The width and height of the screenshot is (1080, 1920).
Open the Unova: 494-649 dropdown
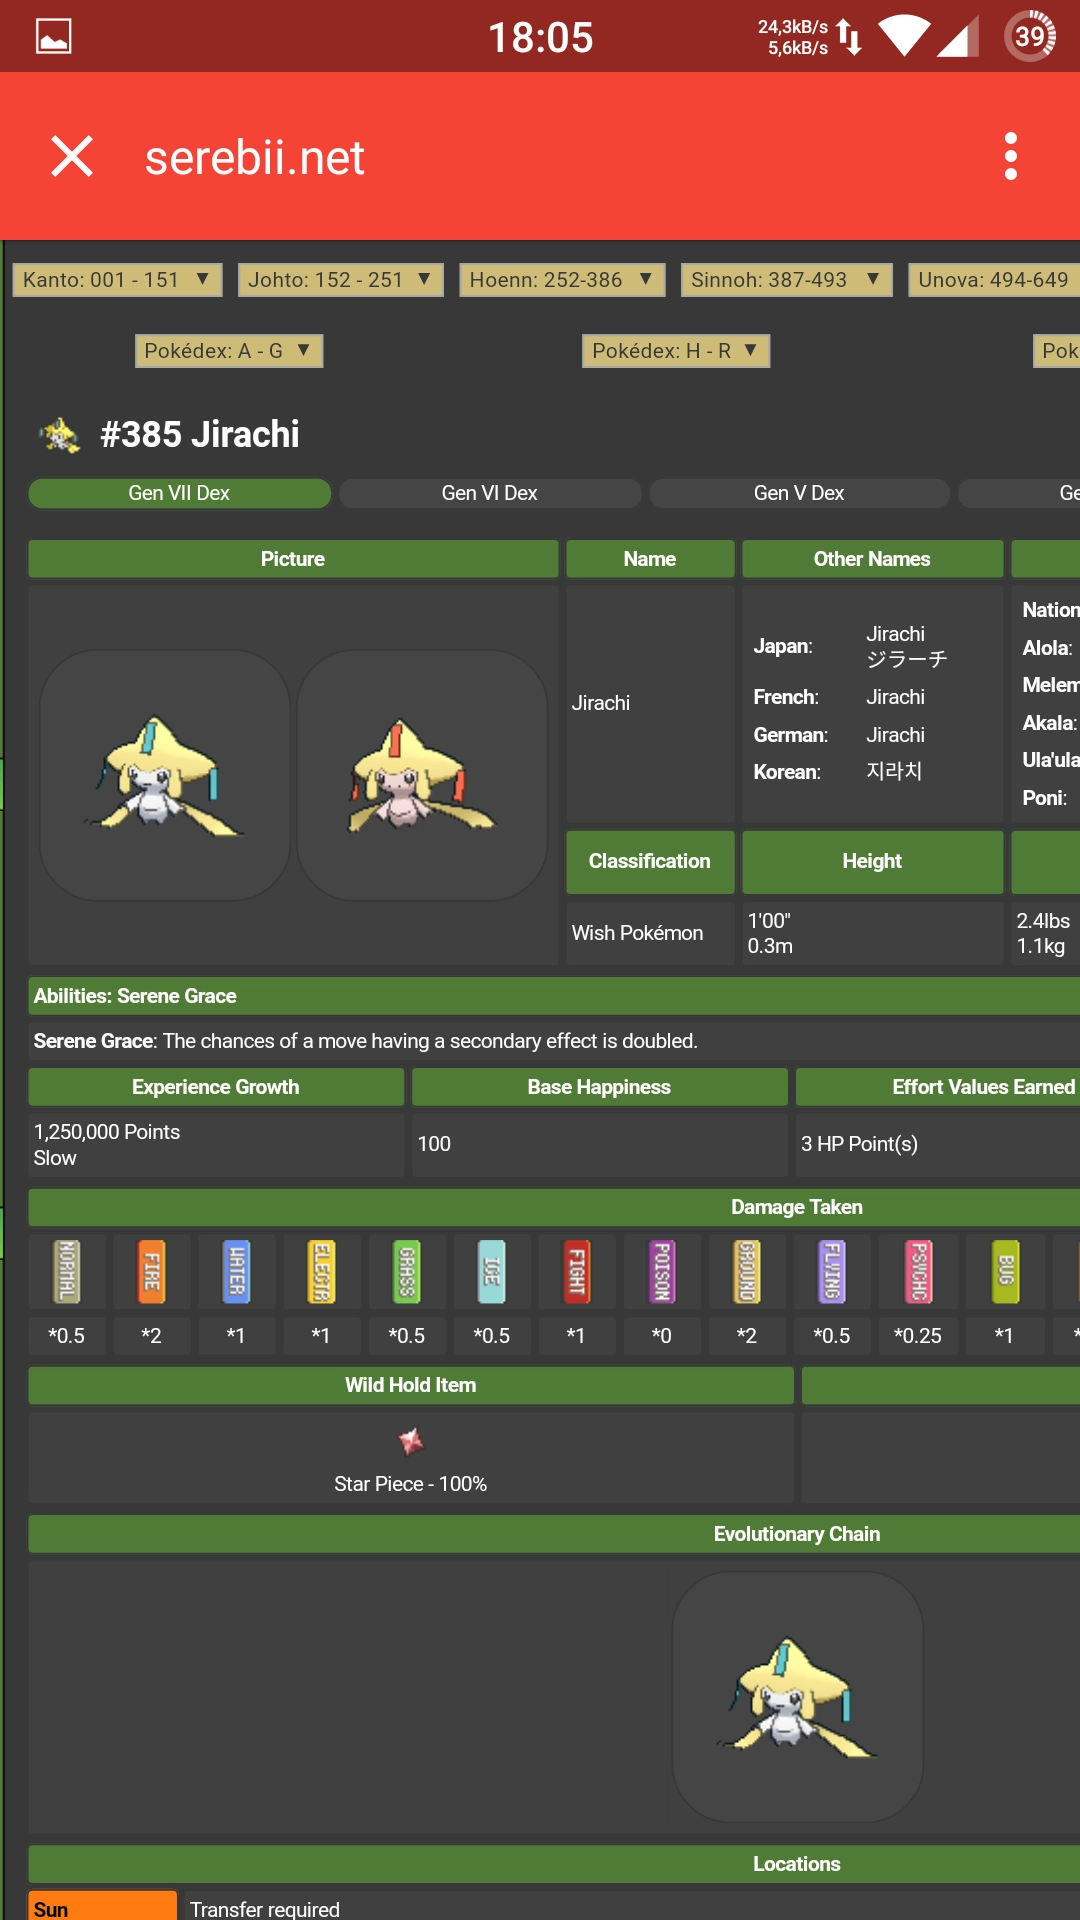pyautogui.click(x=994, y=280)
